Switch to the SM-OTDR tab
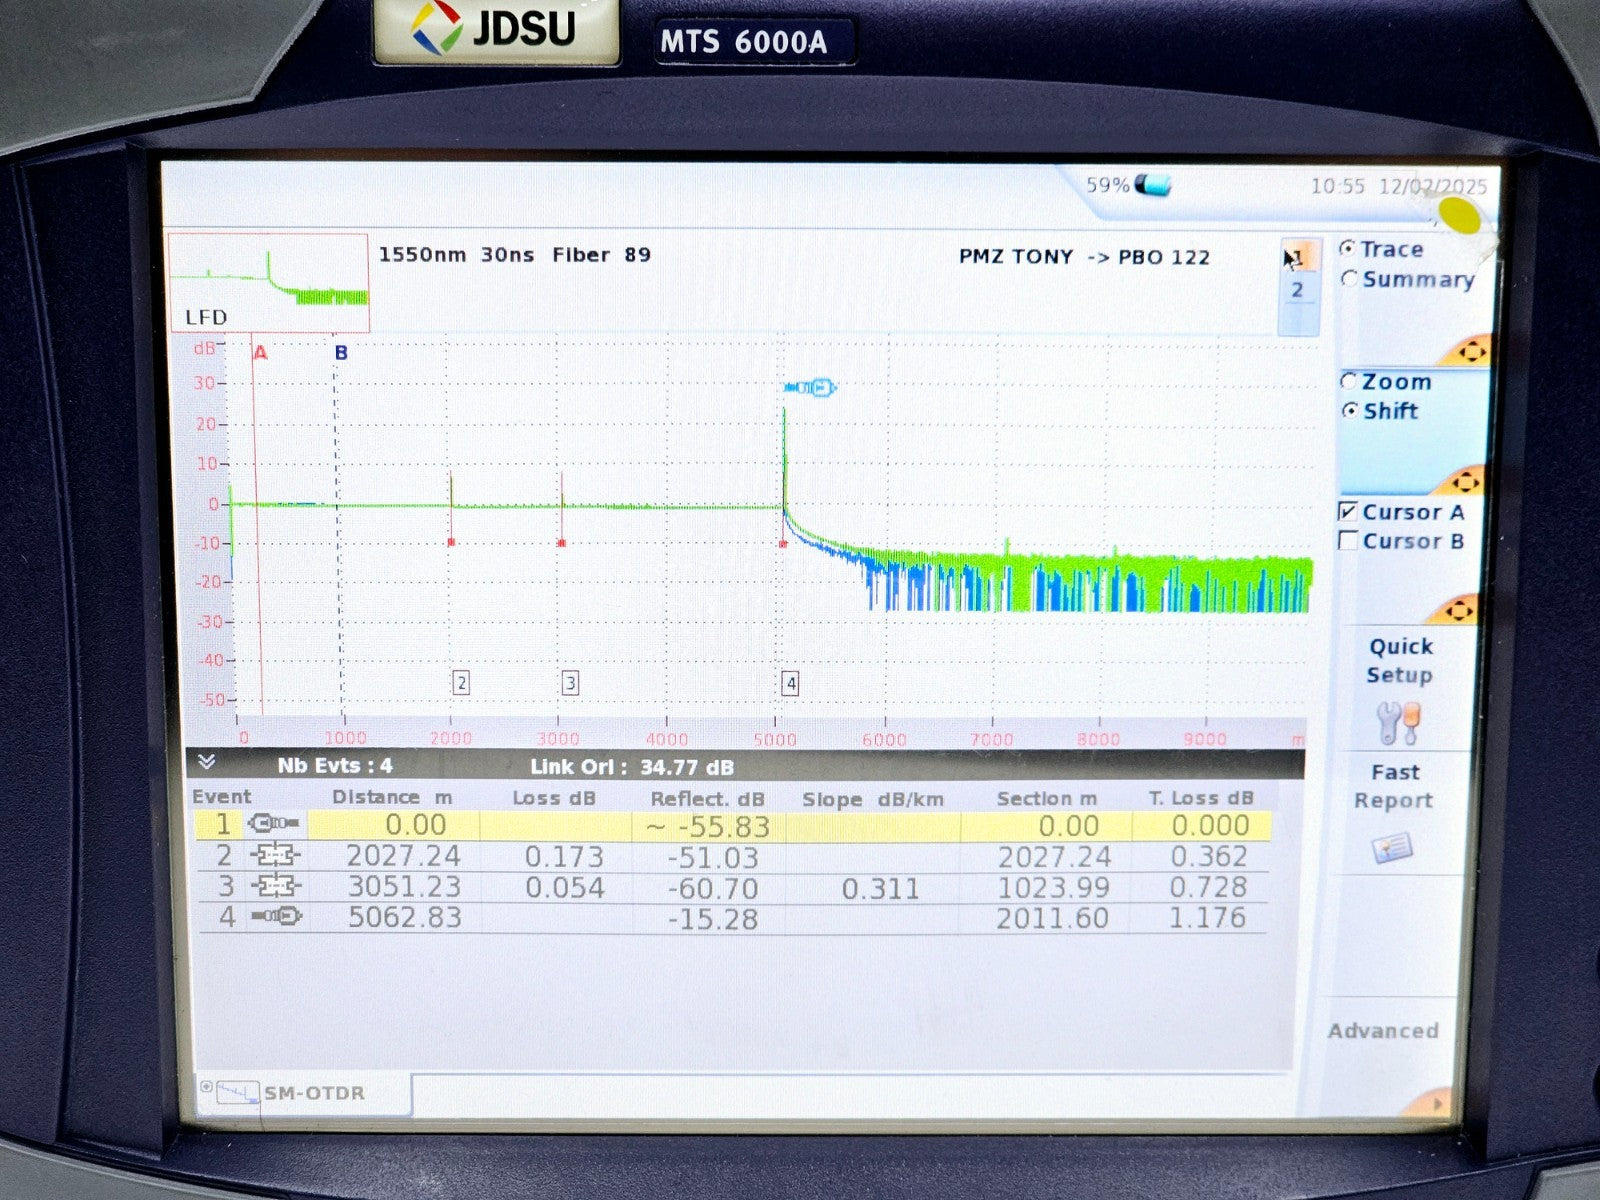 312,1093
